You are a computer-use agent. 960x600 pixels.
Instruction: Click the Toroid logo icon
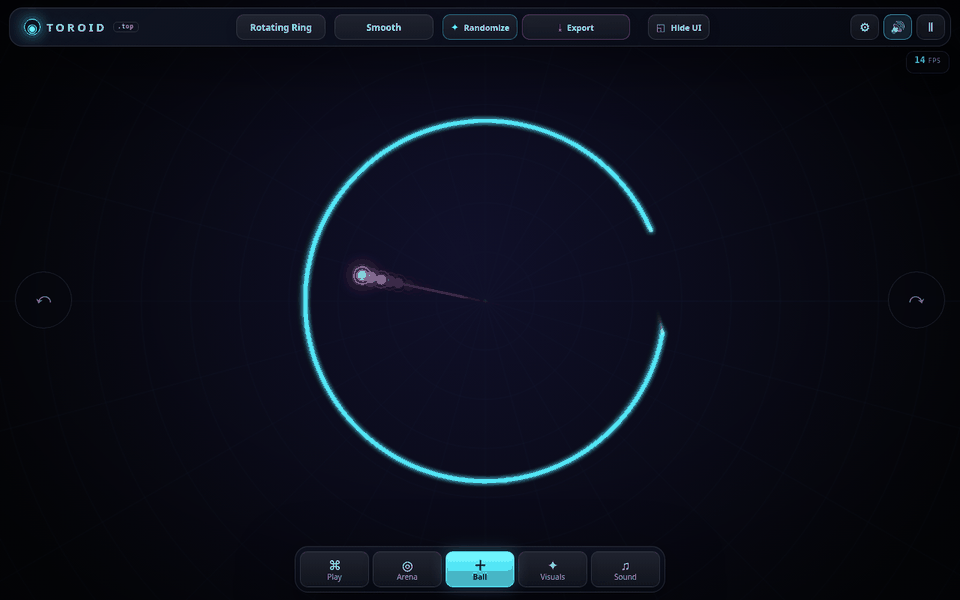[32, 28]
